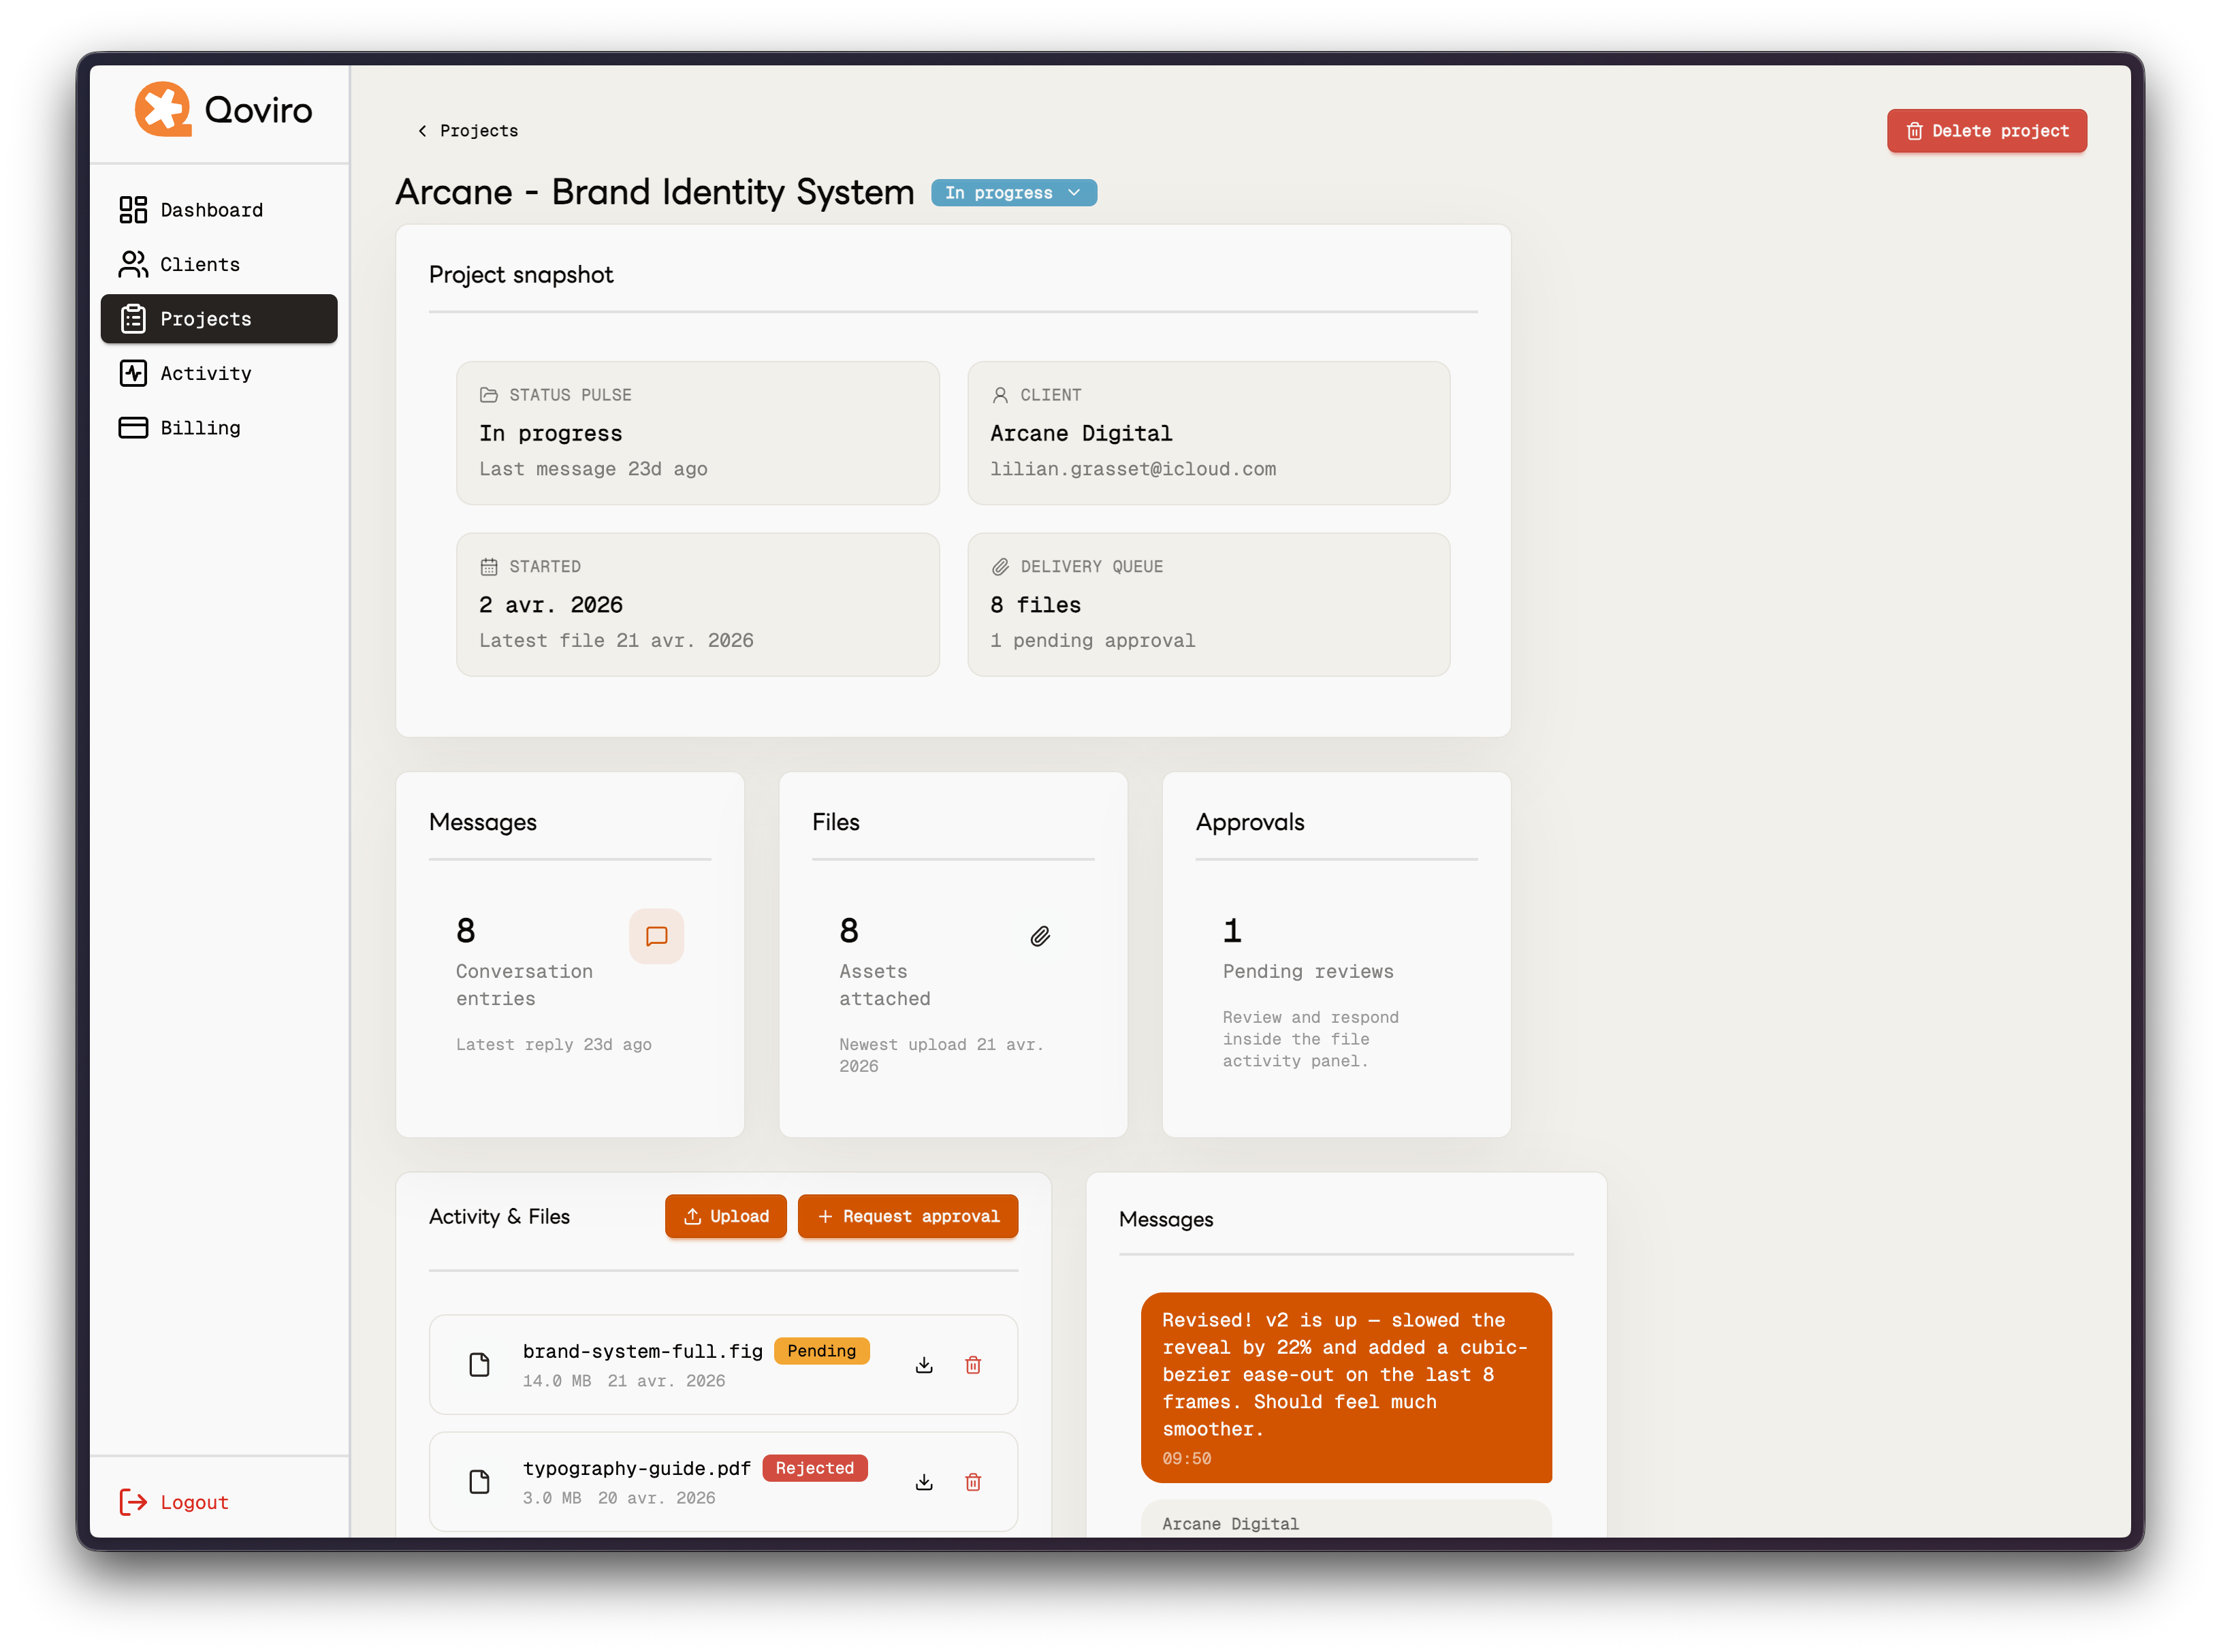
Task: Click the Clients people icon
Action: pos(133,264)
